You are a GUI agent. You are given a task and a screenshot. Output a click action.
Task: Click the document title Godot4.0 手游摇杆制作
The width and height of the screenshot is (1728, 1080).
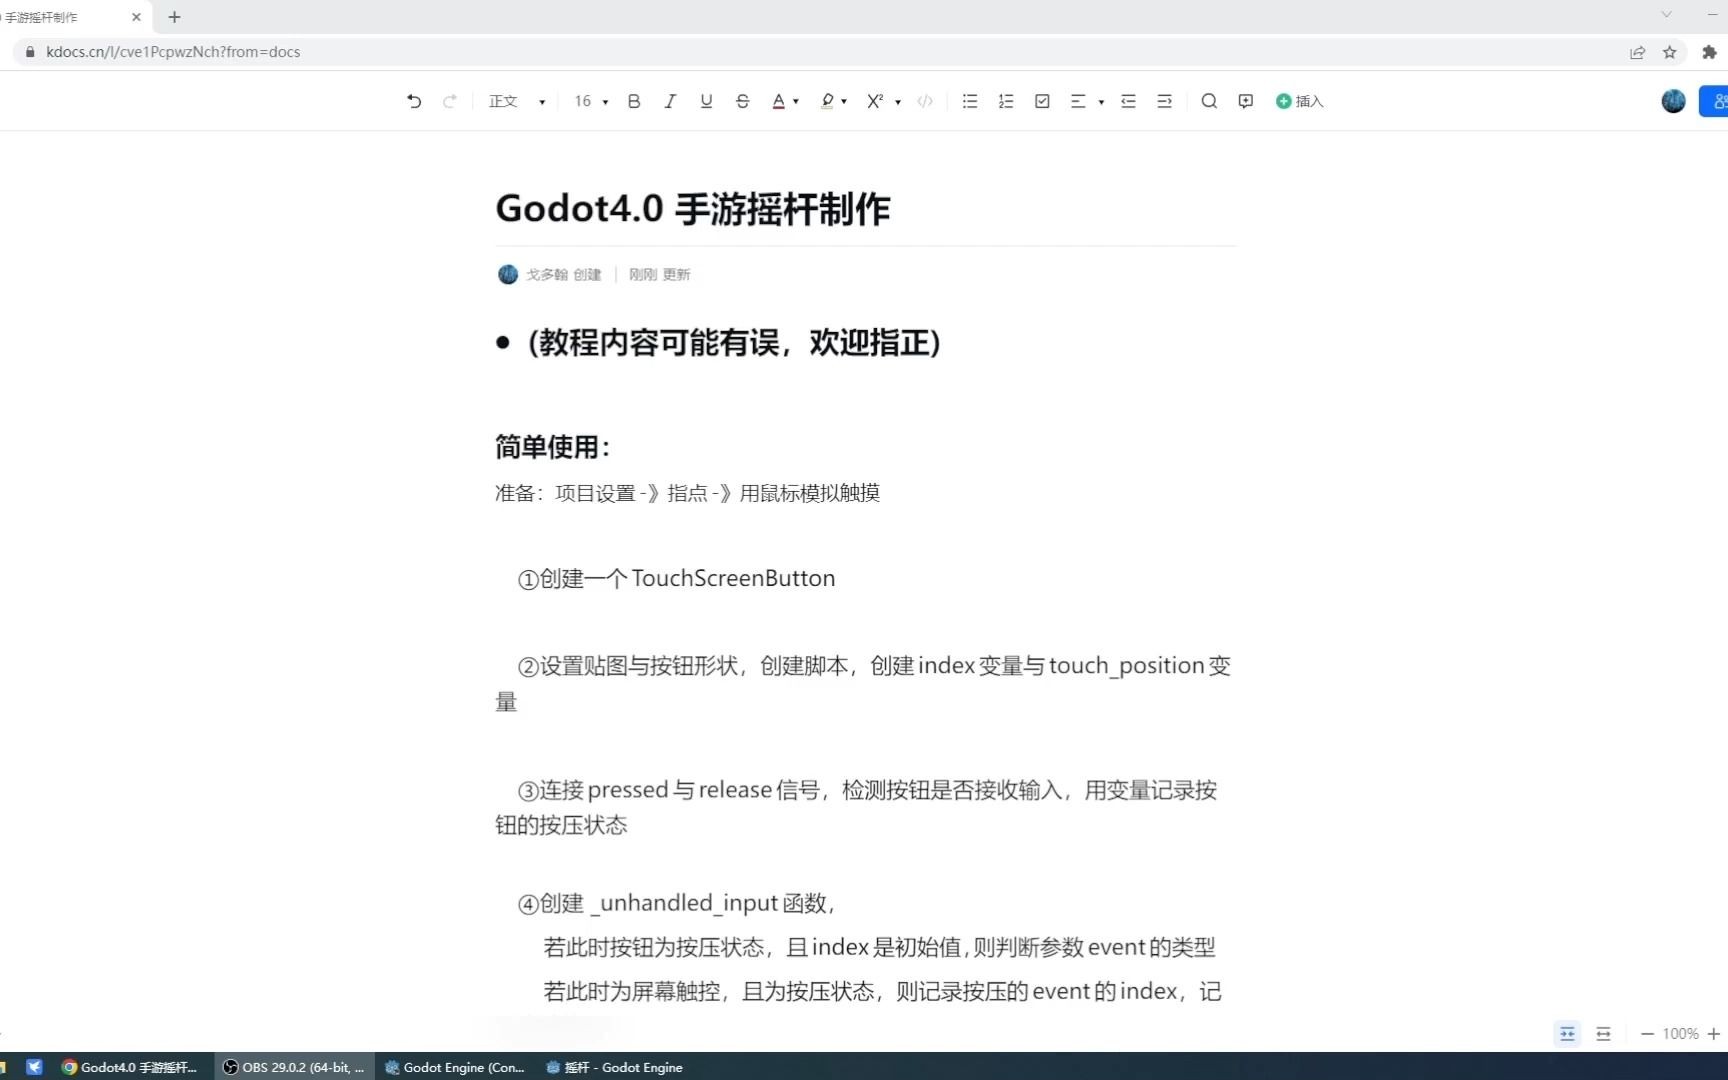[x=692, y=209]
